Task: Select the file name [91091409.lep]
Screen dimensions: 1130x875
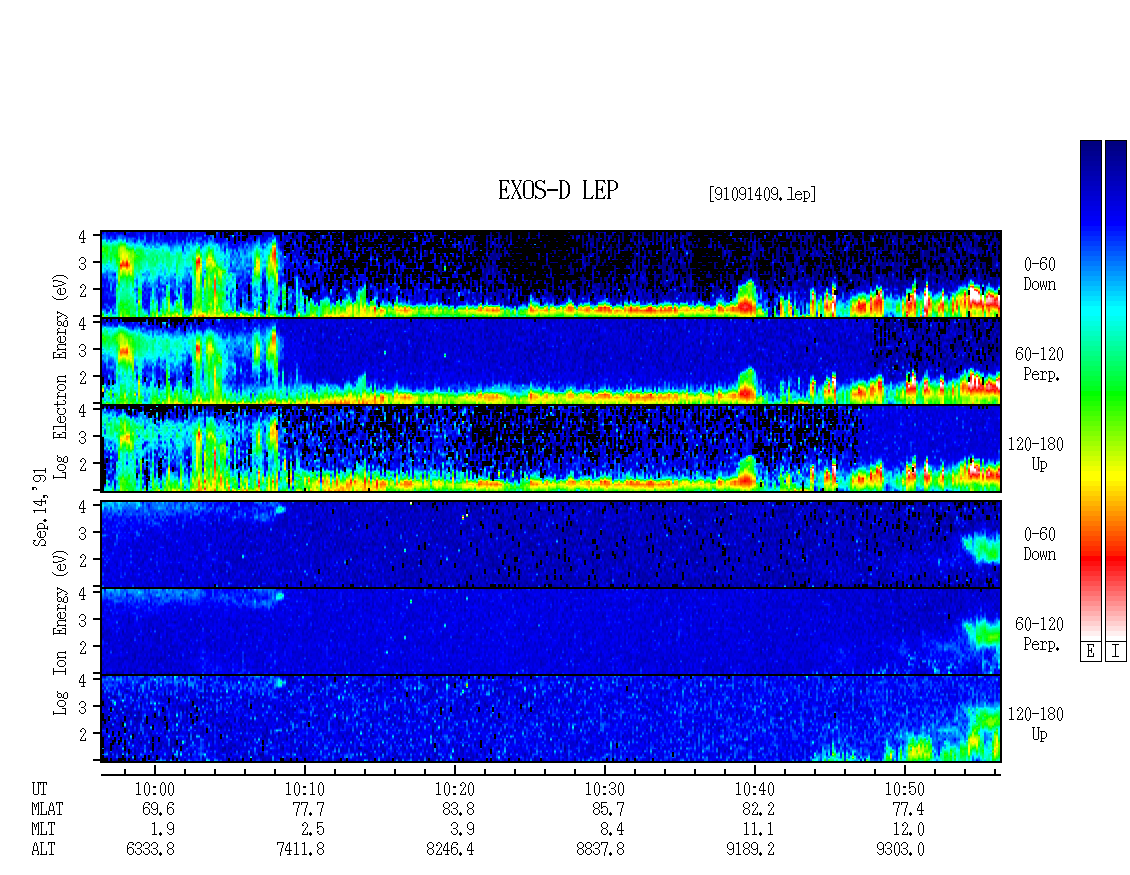Action: point(762,194)
